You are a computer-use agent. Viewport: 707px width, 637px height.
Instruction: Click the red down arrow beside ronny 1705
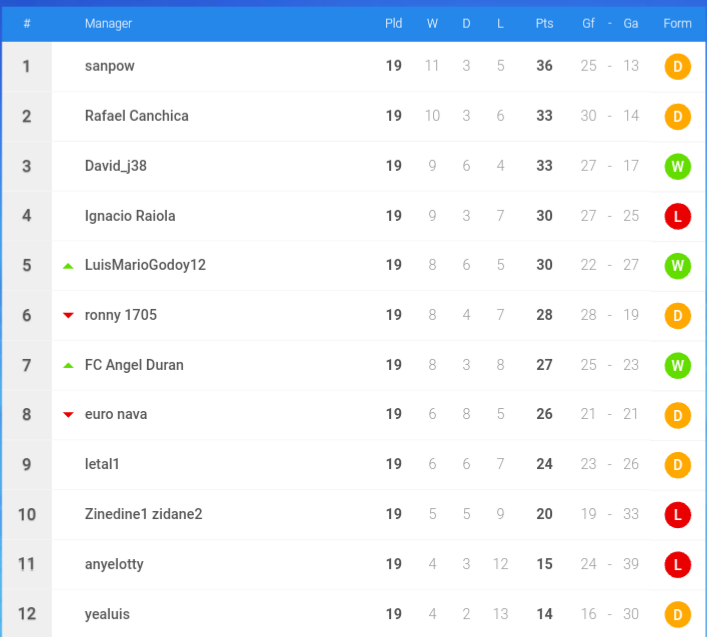[68, 315]
